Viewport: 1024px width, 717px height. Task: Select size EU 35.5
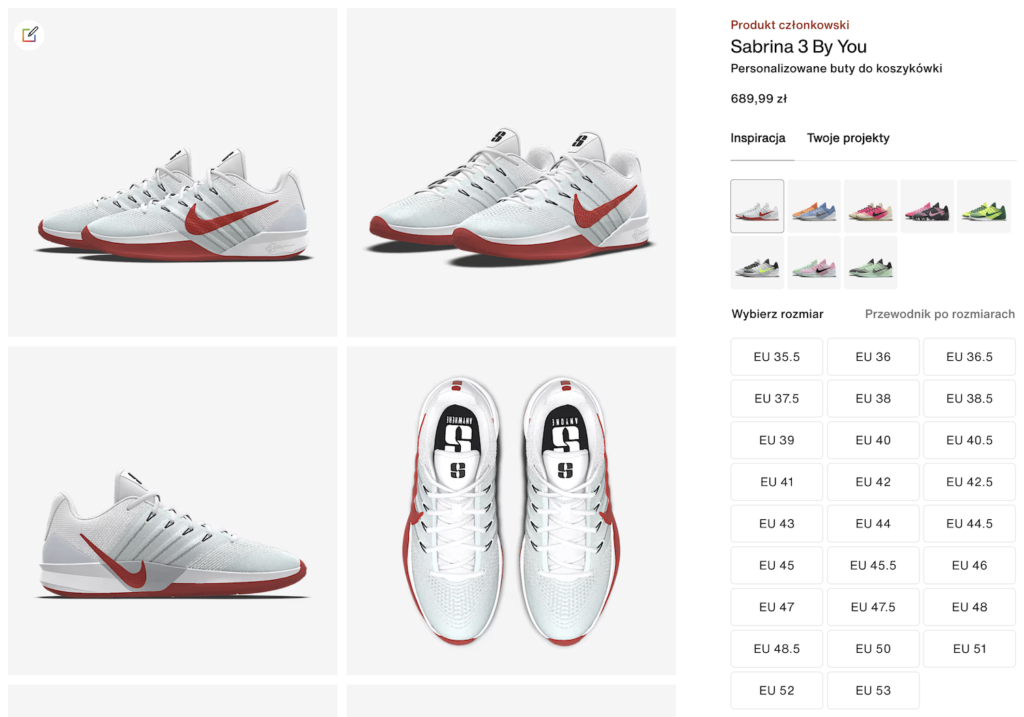tap(776, 357)
